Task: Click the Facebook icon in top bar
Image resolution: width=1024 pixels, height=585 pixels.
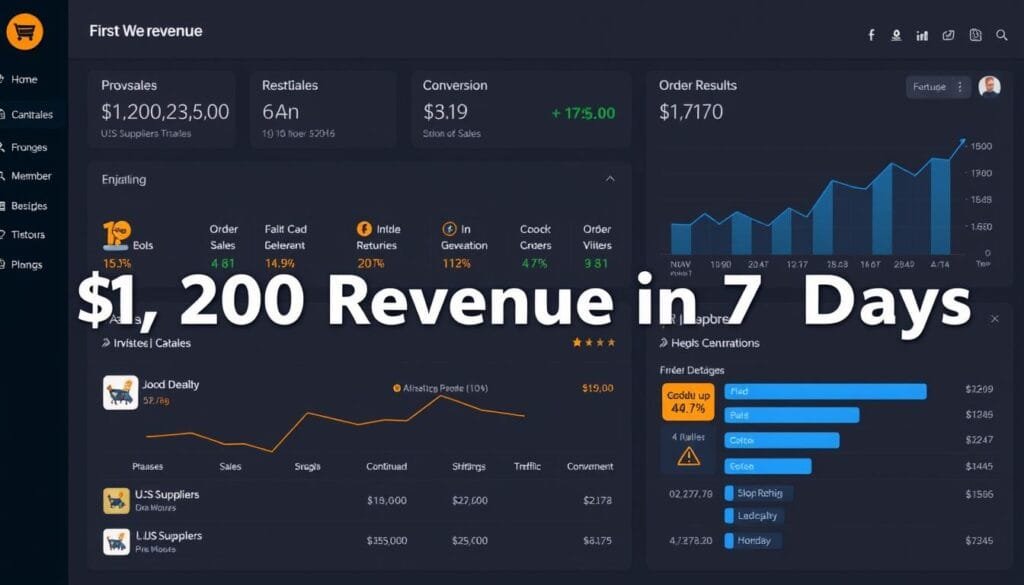Action: [x=871, y=35]
